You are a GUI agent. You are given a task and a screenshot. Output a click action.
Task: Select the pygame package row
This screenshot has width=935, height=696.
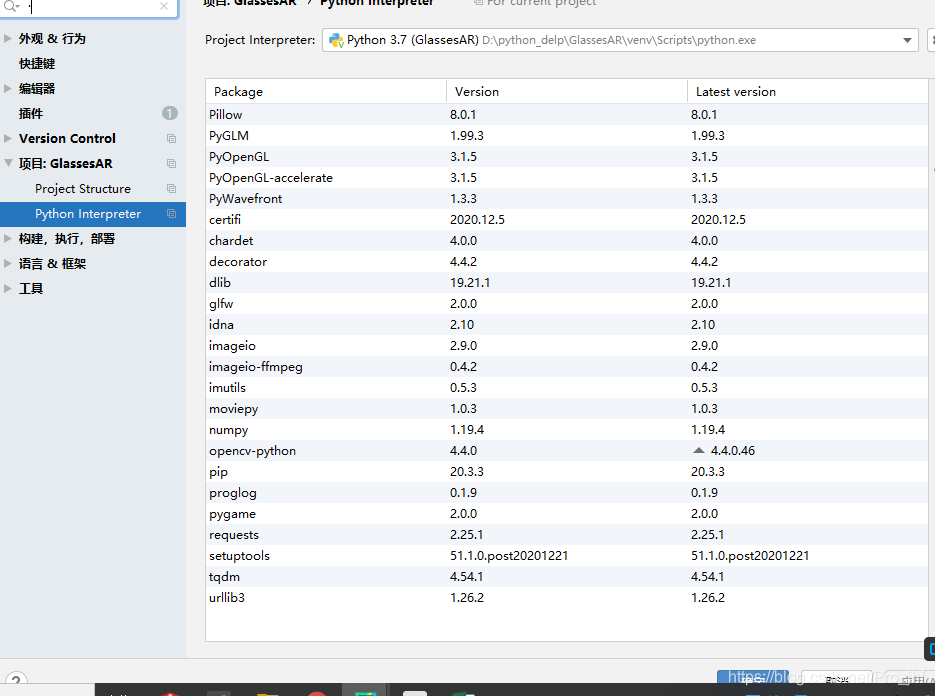click(567, 514)
